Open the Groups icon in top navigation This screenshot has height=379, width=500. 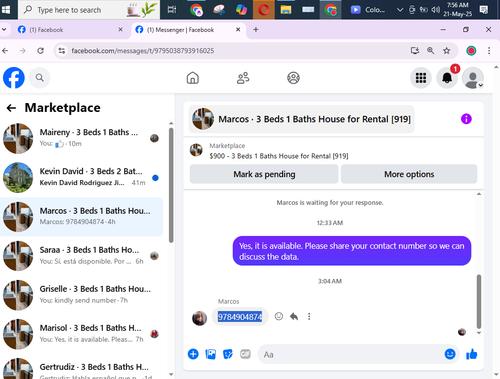point(293,78)
